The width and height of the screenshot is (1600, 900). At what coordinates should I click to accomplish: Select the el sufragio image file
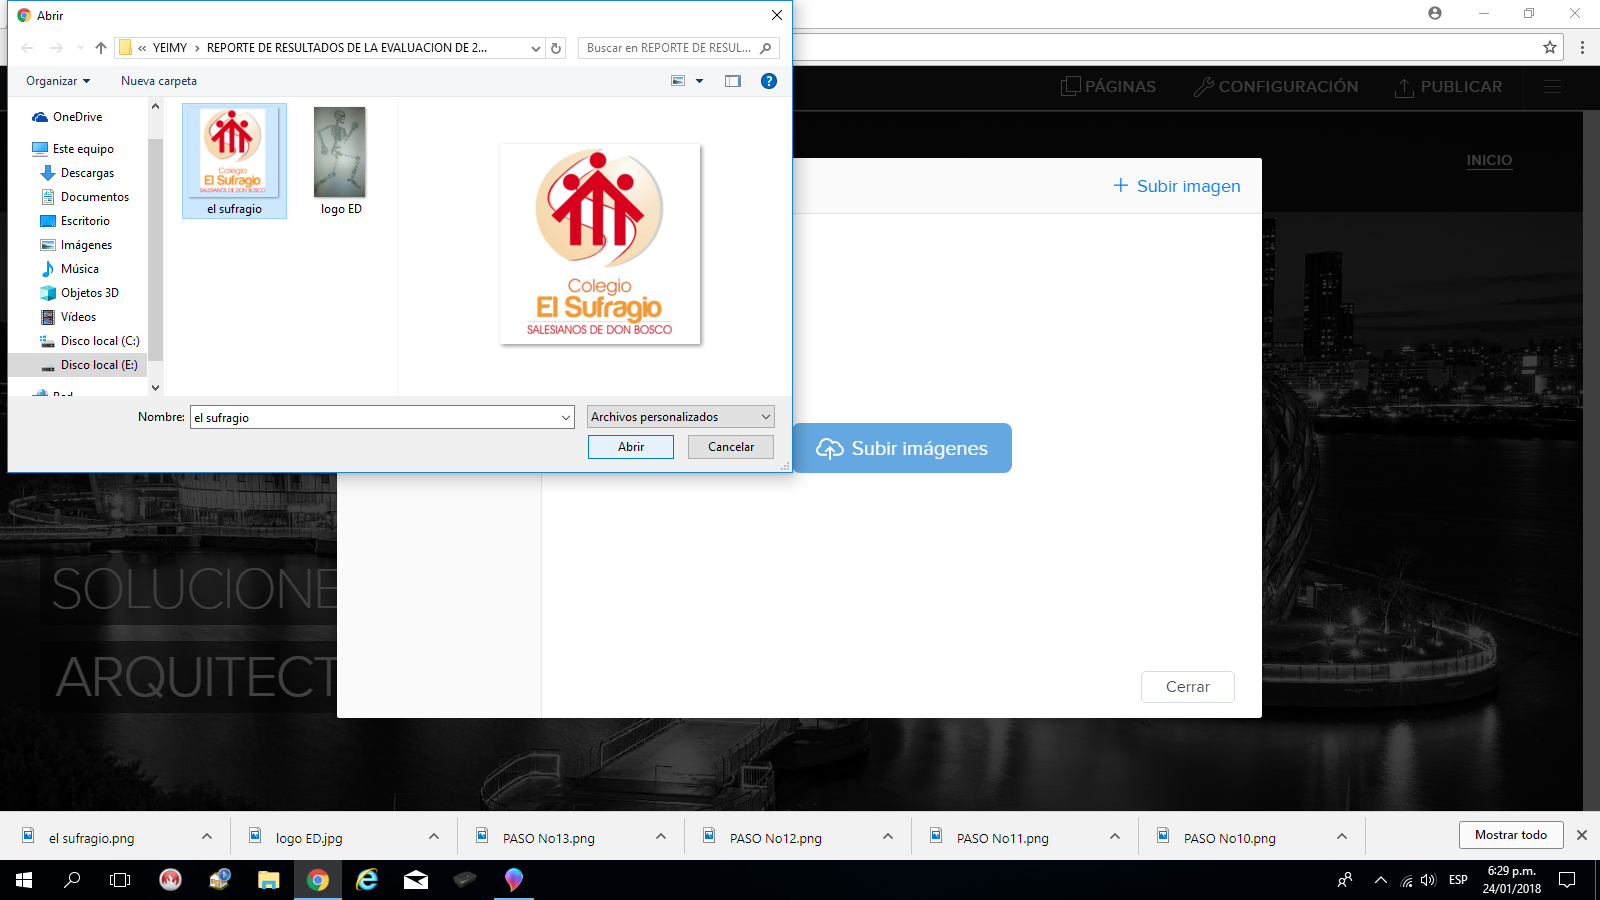pyautogui.click(x=234, y=161)
